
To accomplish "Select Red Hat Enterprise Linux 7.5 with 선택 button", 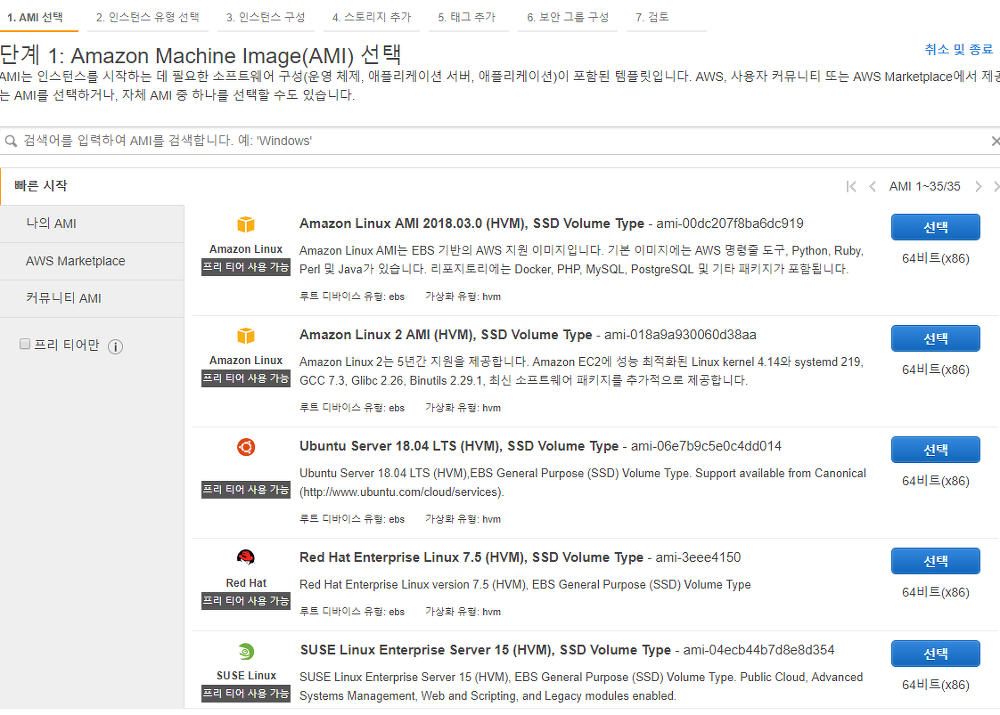I will (x=935, y=561).
